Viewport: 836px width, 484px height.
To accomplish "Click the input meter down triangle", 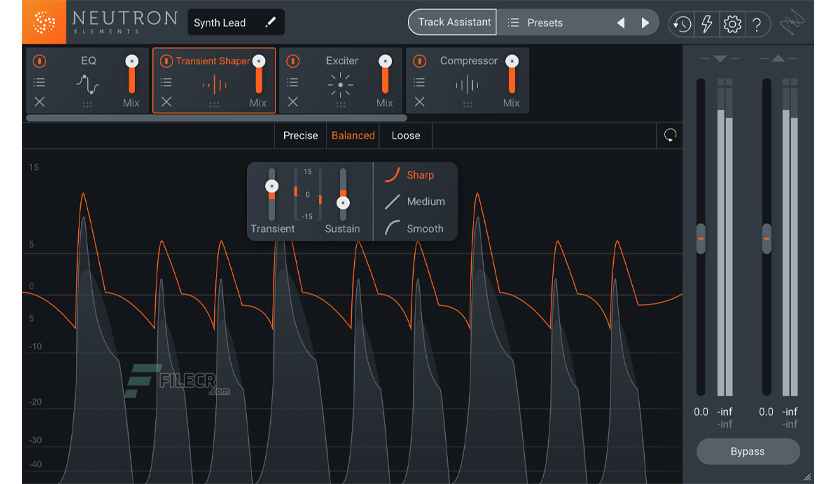I will click(x=720, y=58).
